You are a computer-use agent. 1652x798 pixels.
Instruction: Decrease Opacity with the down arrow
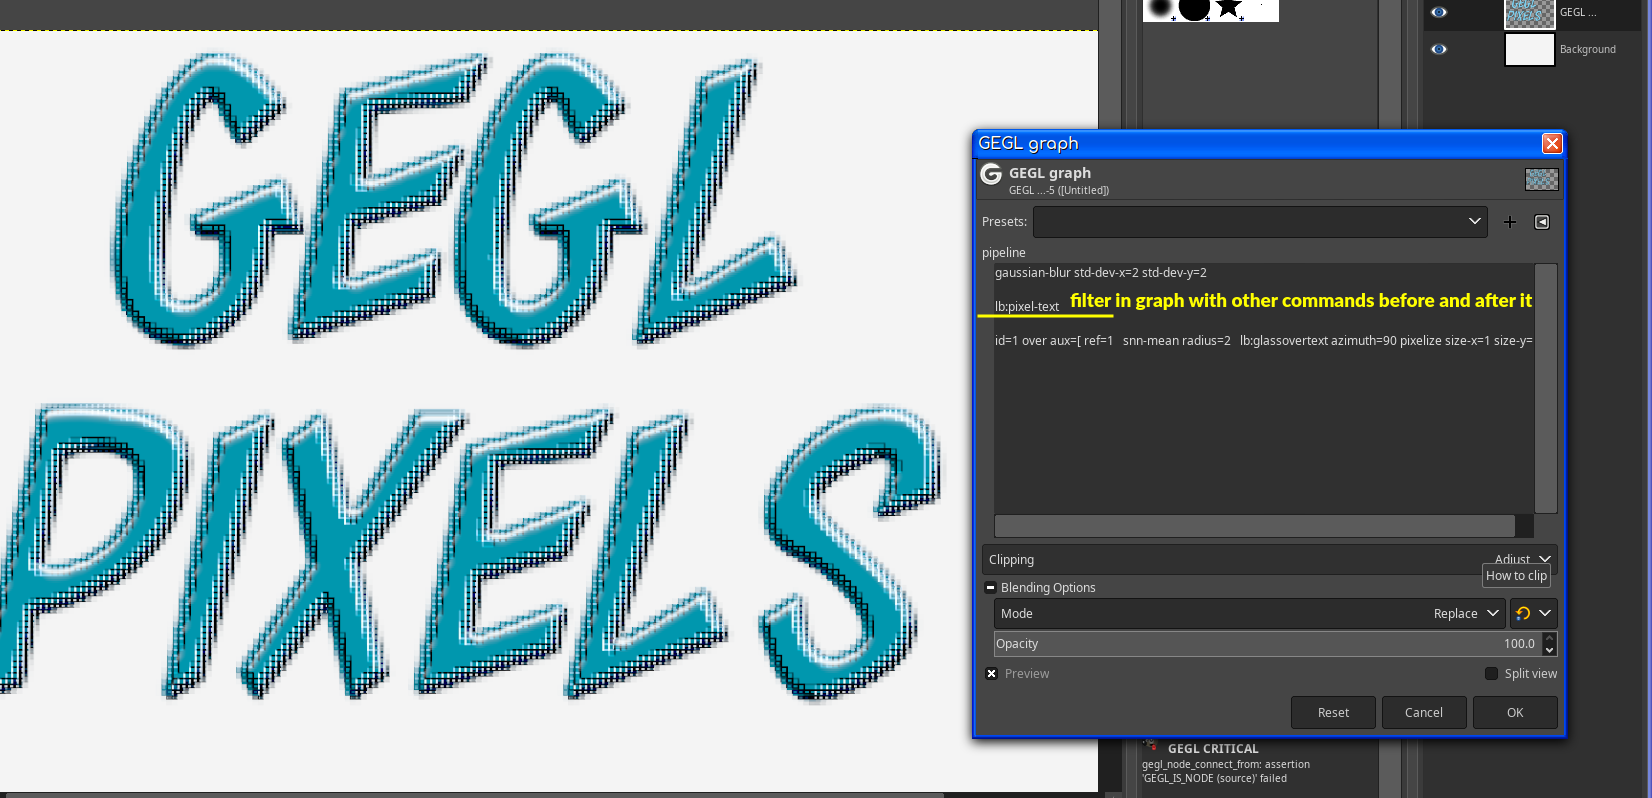pyautogui.click(x=1550, y=650)
